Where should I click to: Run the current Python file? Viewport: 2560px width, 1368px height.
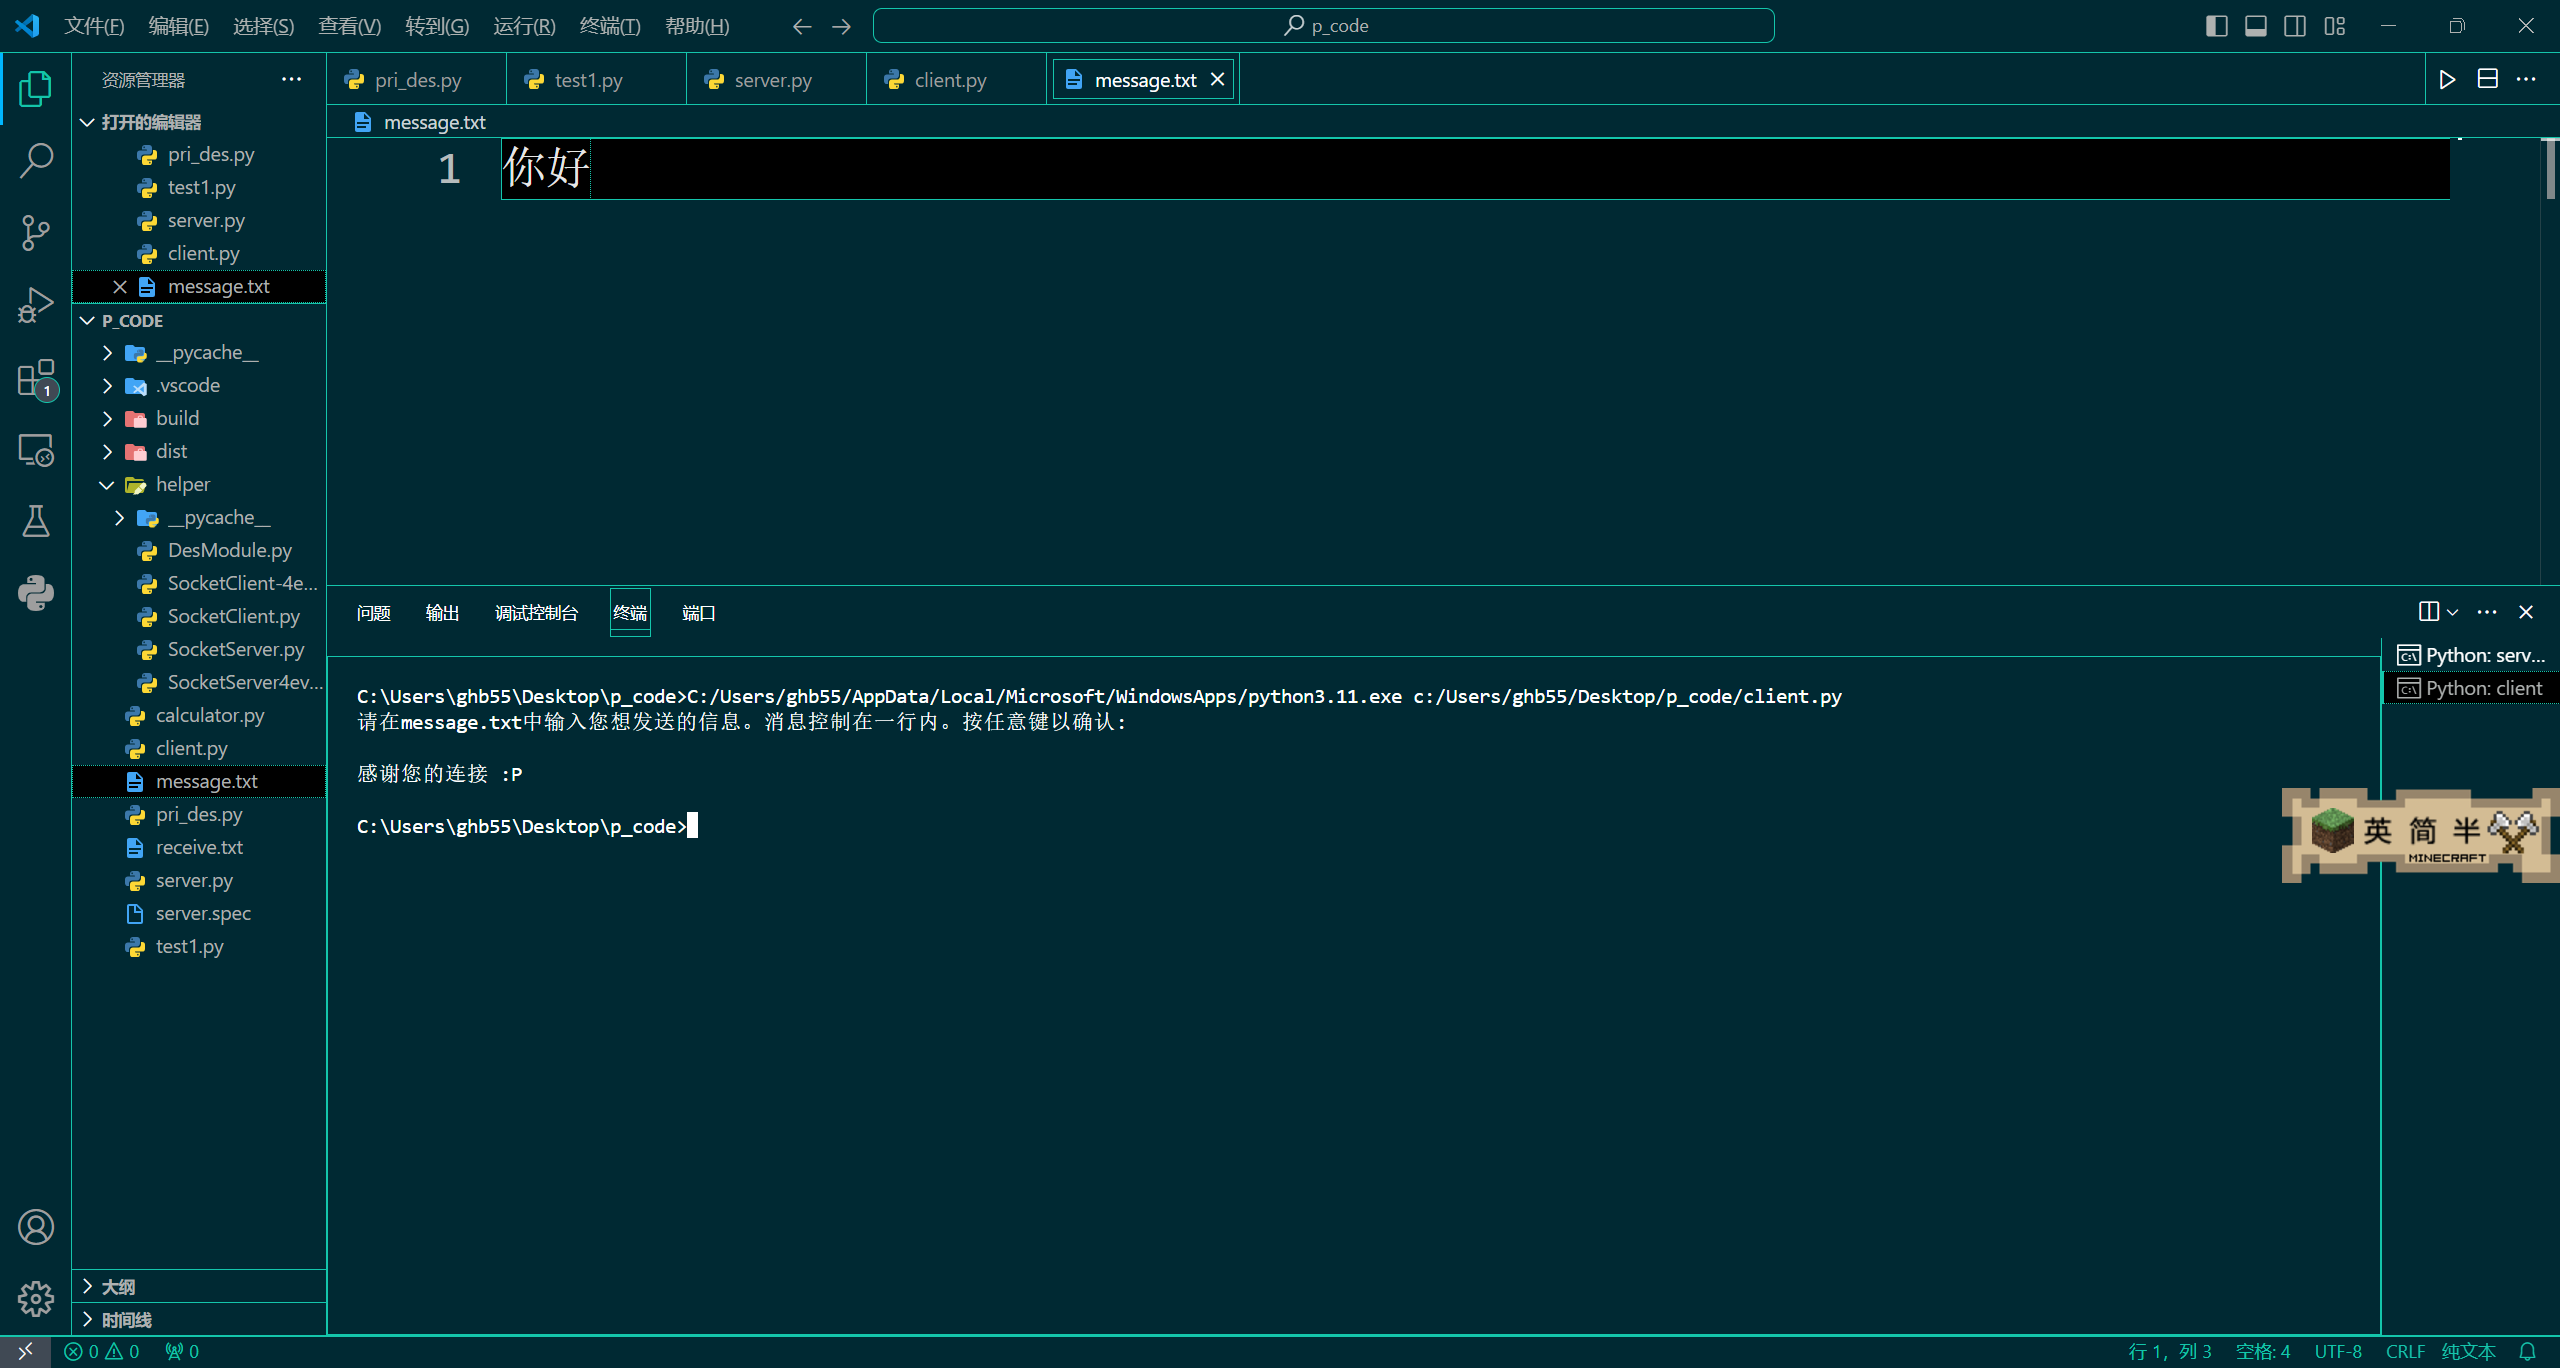coord(2447,79)
